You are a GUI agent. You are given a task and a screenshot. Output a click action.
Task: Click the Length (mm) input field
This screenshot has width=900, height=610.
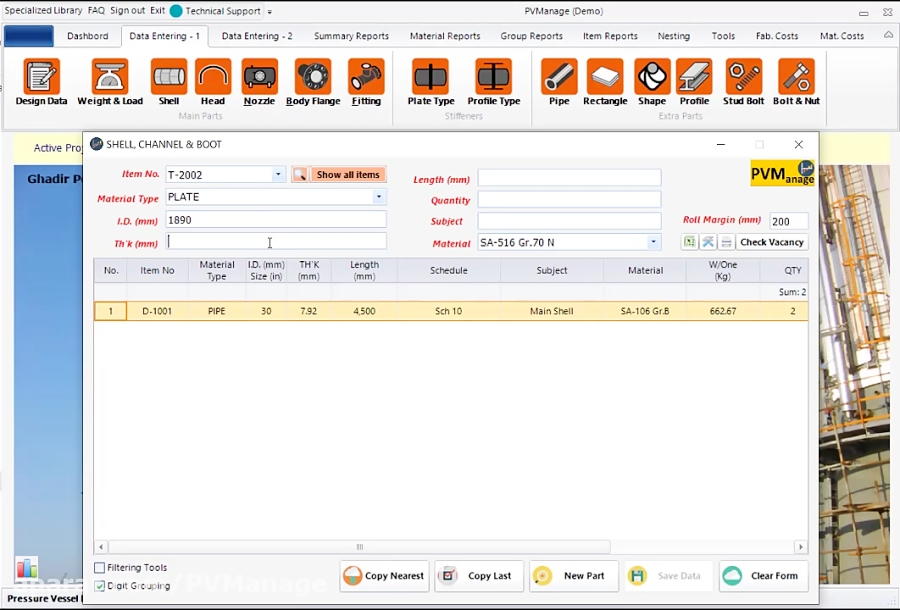[569, 178]
